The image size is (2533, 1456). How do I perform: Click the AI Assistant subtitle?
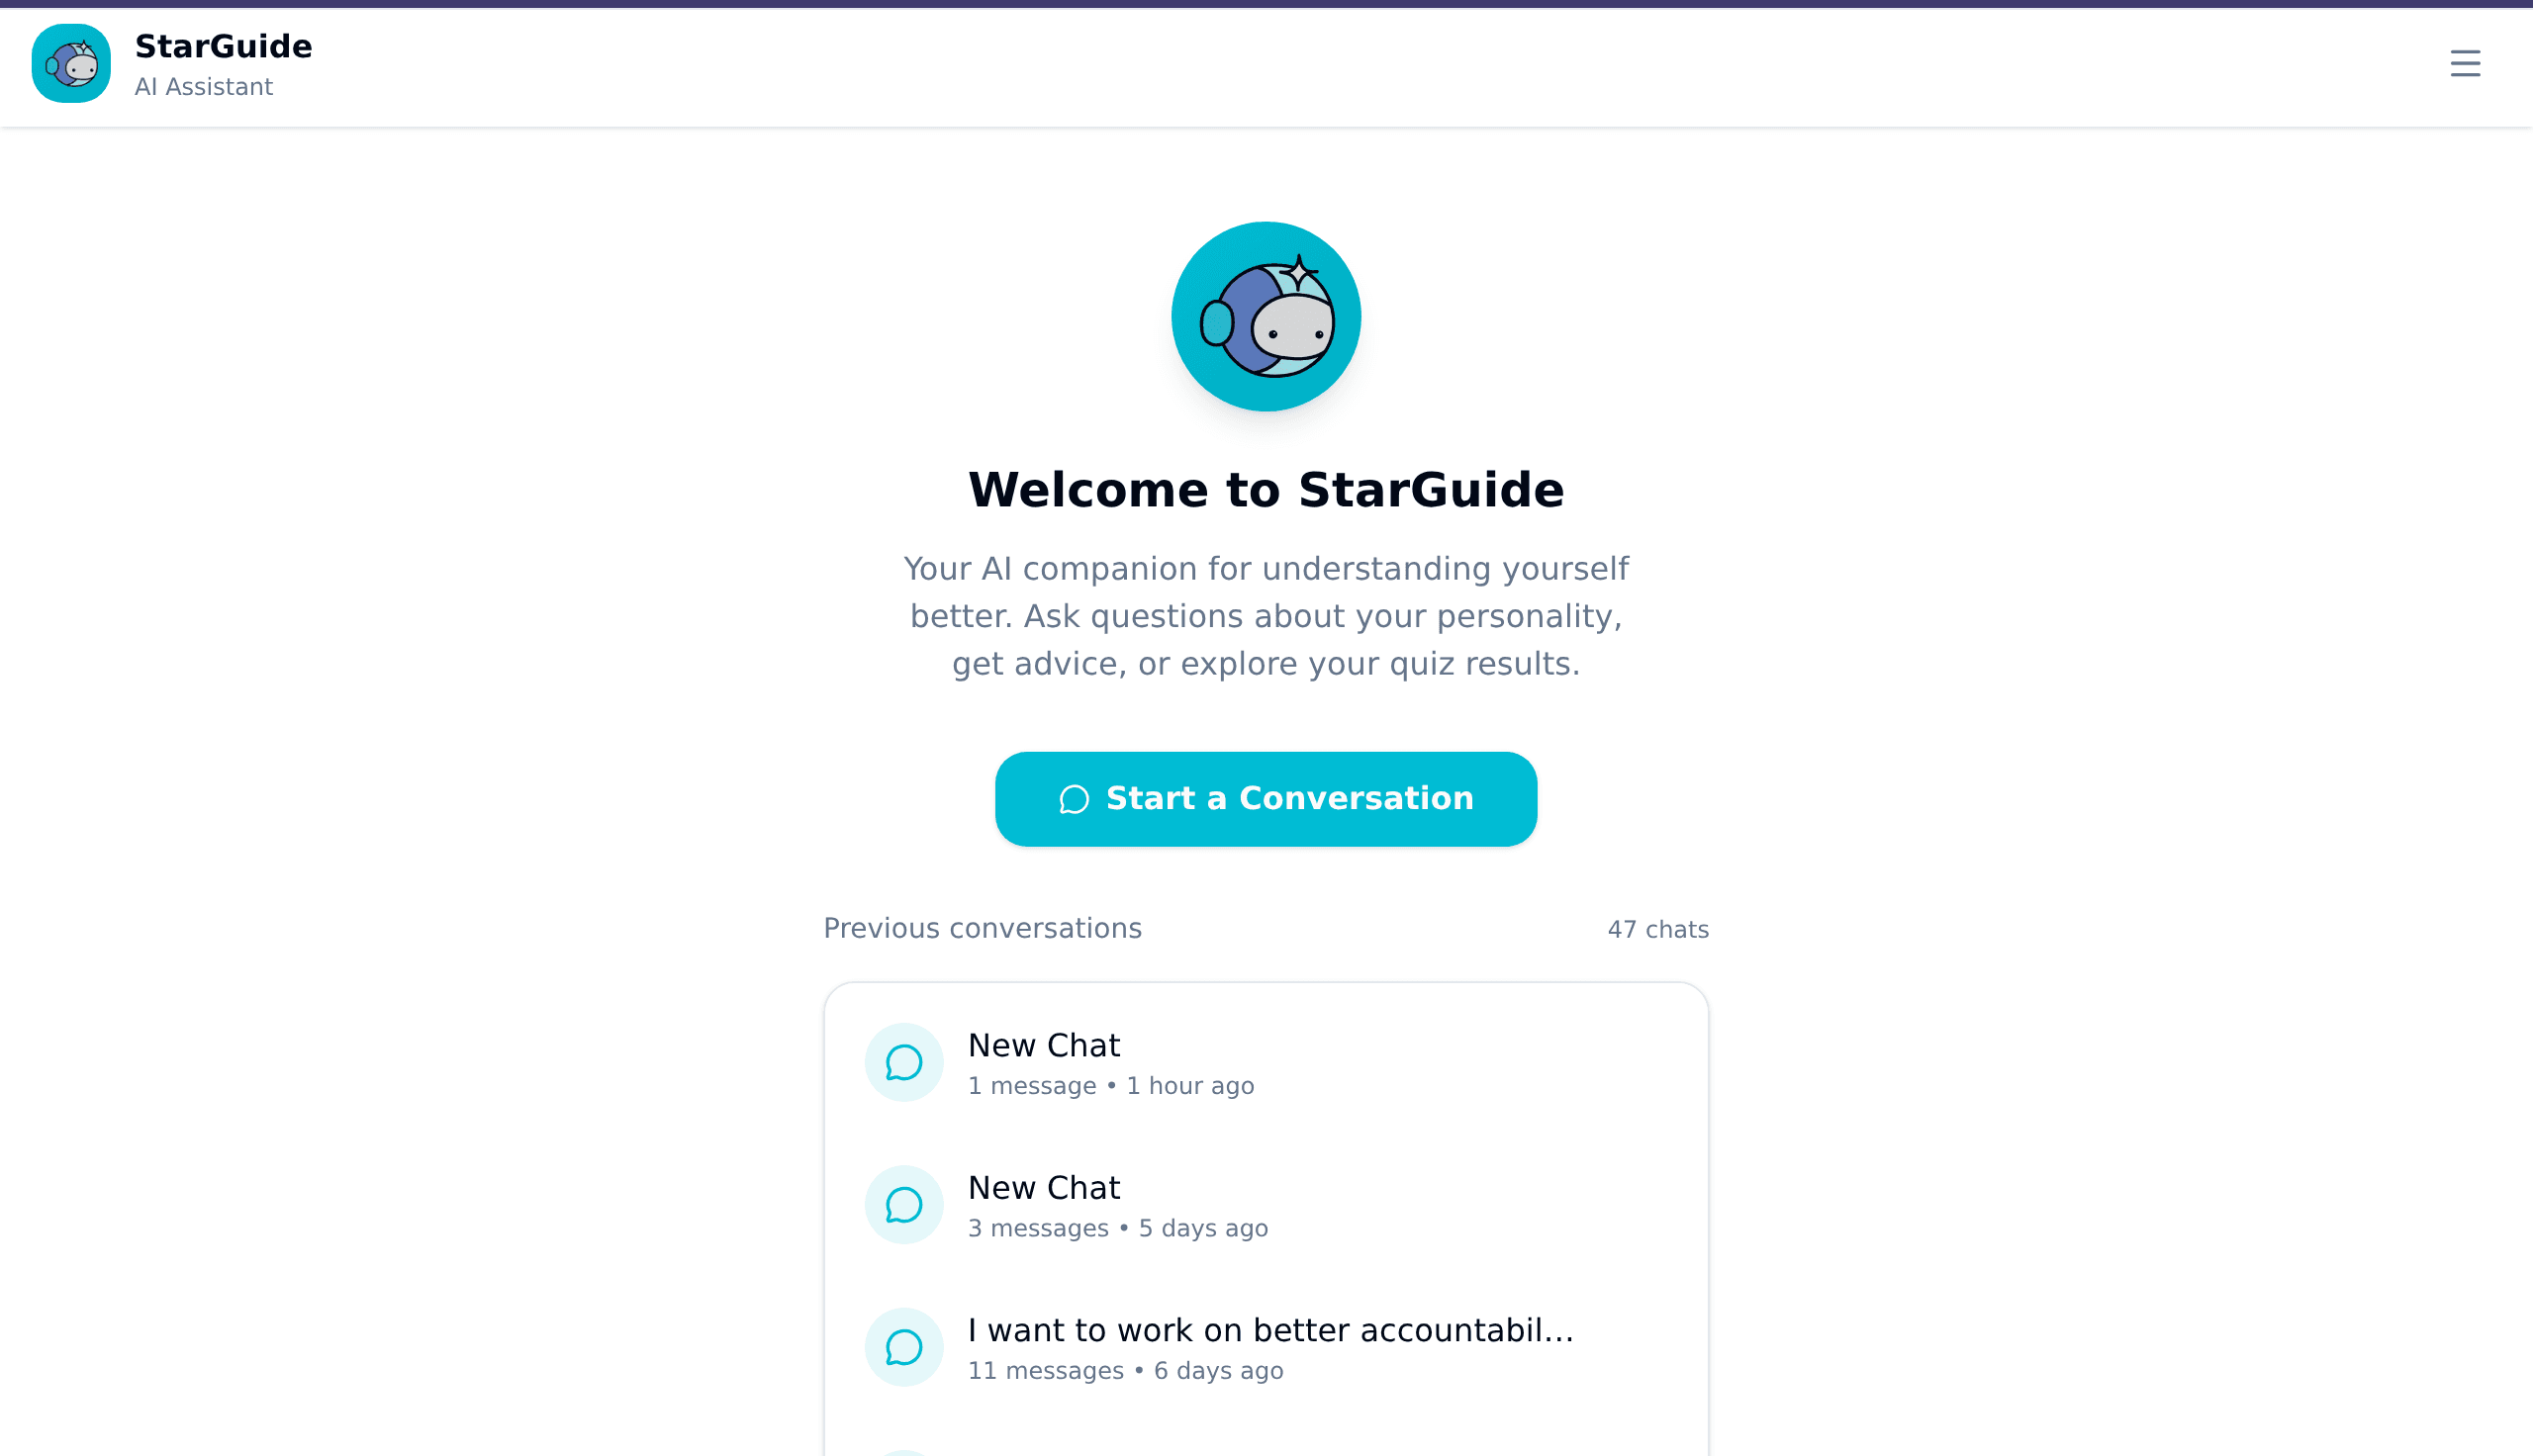click(204, 87)
